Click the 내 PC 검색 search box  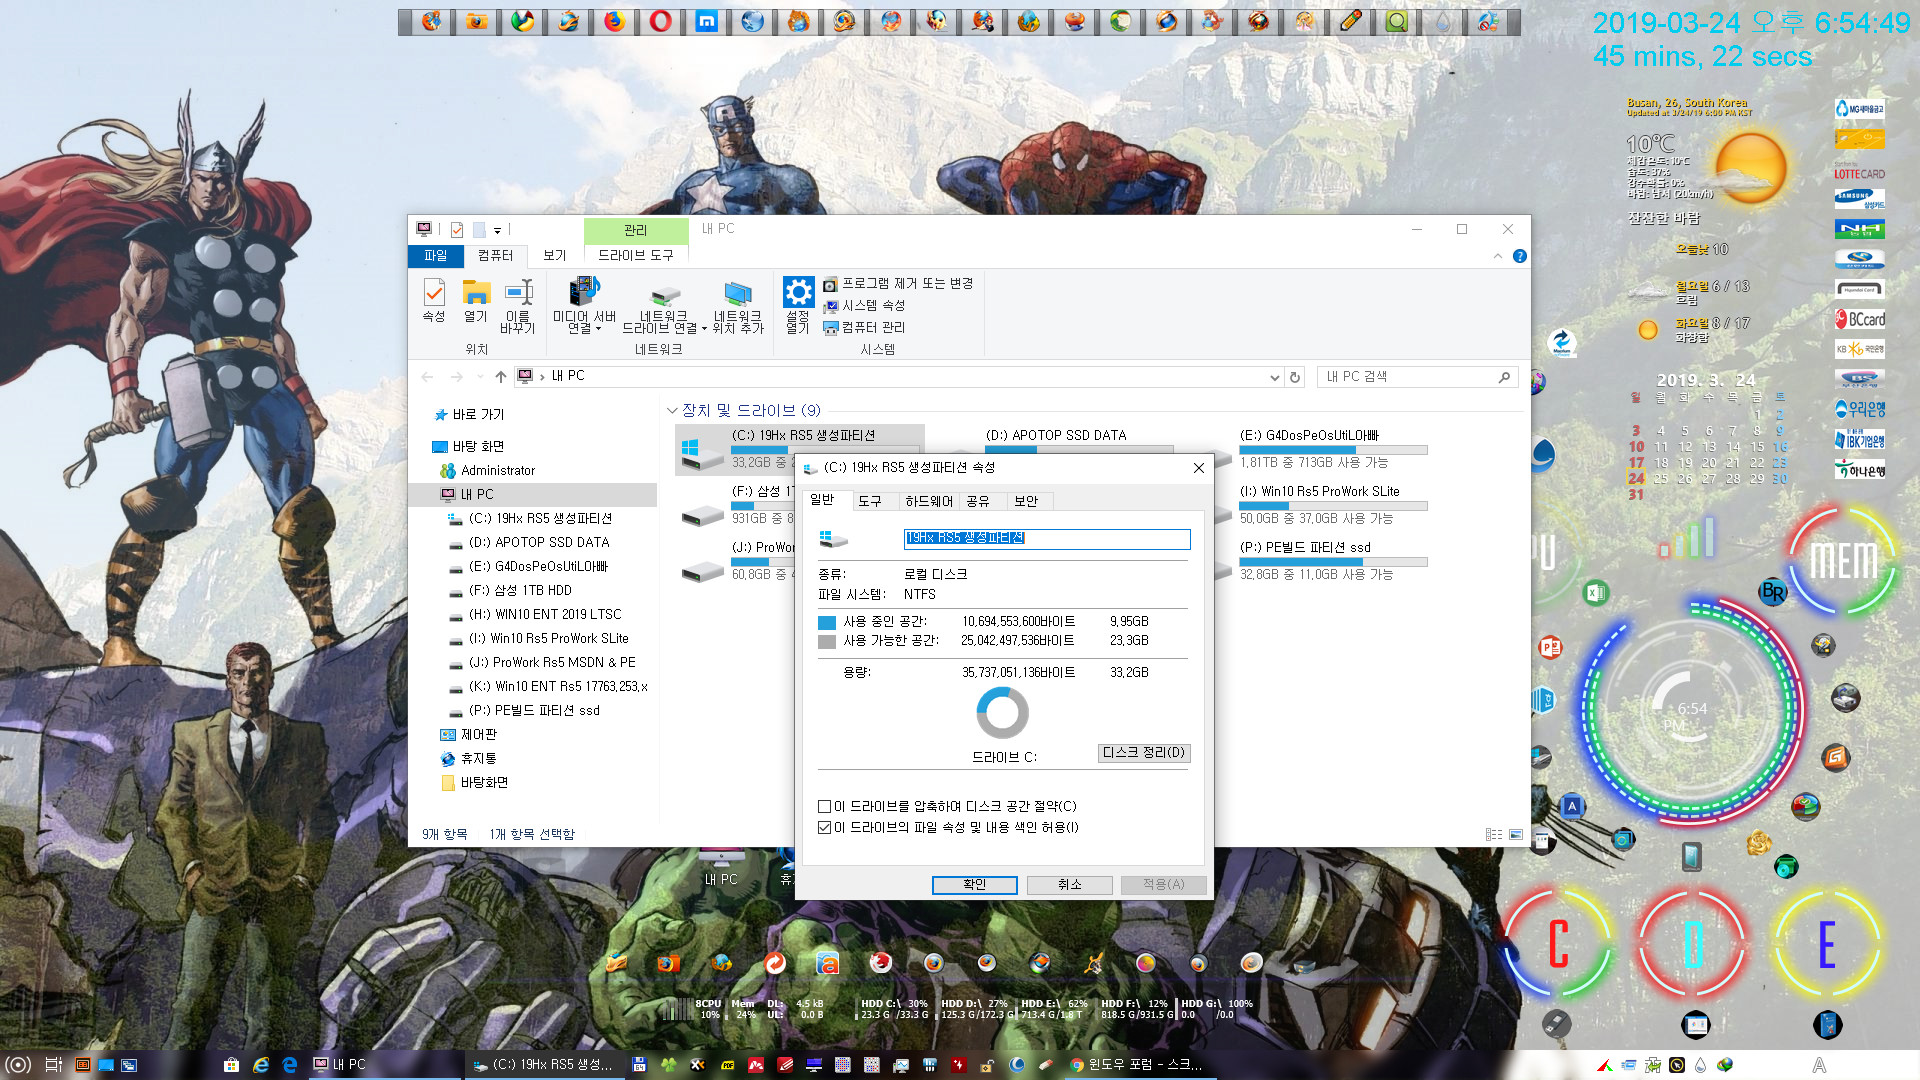(1417, 377)
